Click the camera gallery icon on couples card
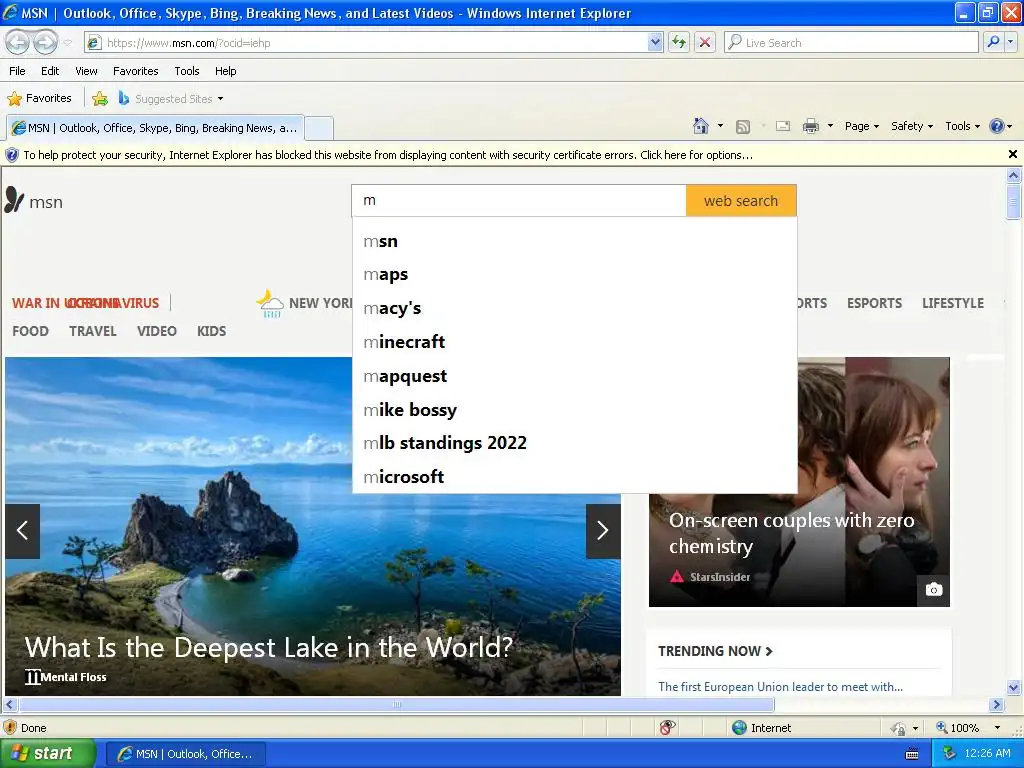This screenshot has height=768, width=1024. [934, 590]
